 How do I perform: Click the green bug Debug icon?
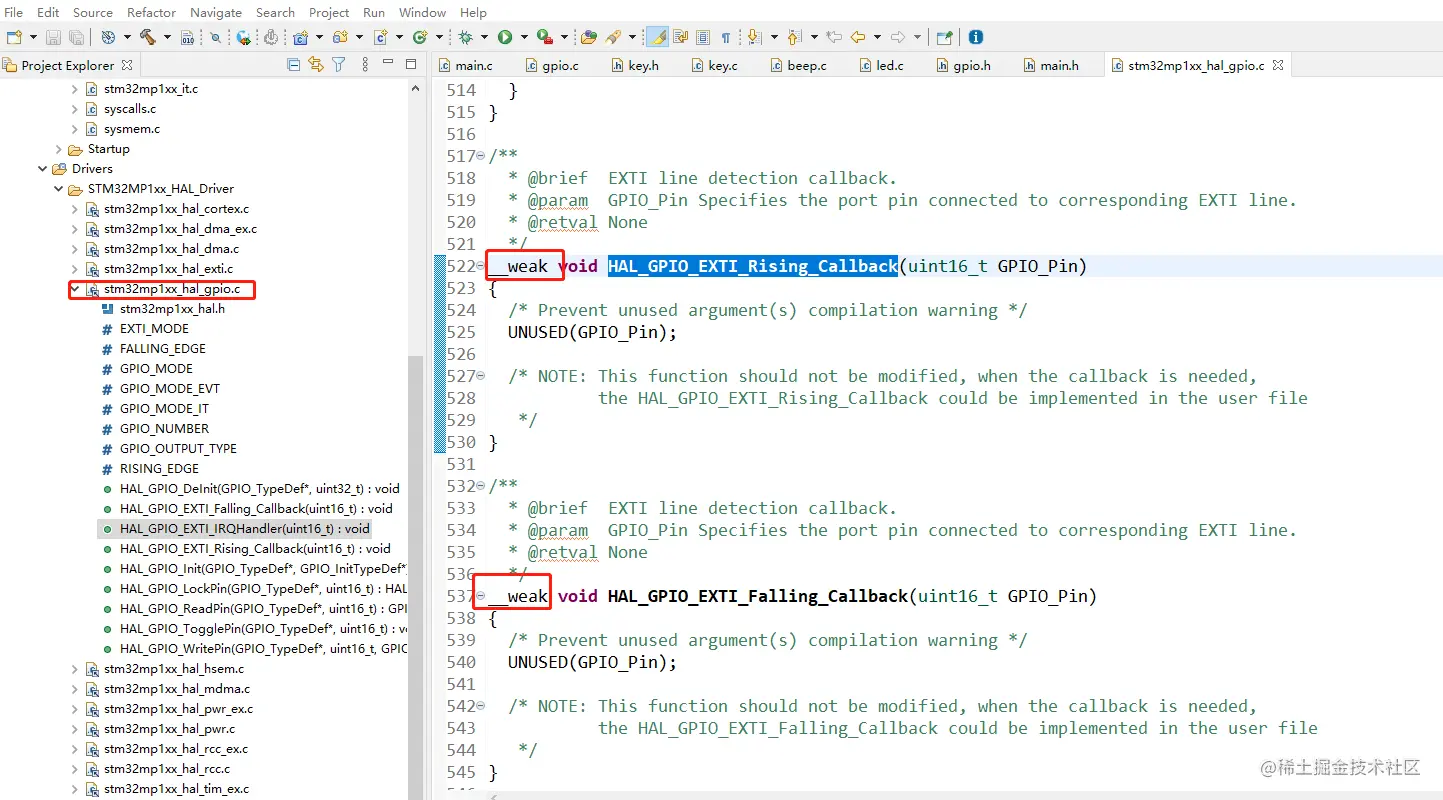pyautogui.click(x=465, y=37)
